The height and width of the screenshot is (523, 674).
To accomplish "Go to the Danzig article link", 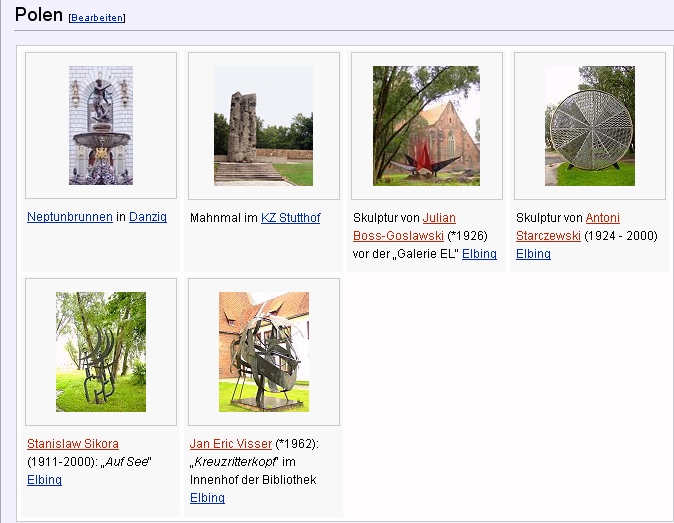I will [x=148, y=217].
